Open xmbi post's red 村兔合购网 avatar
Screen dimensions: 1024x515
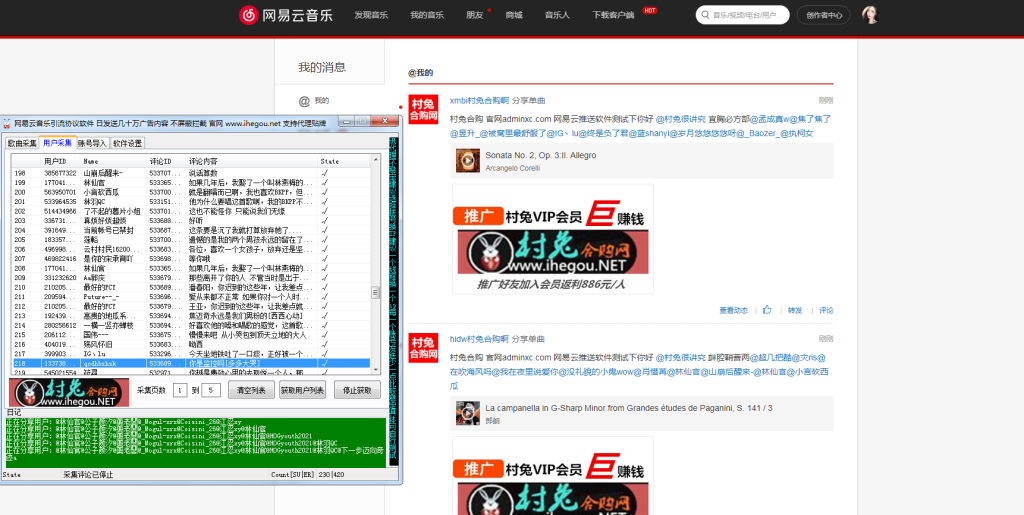click(423, 110)
